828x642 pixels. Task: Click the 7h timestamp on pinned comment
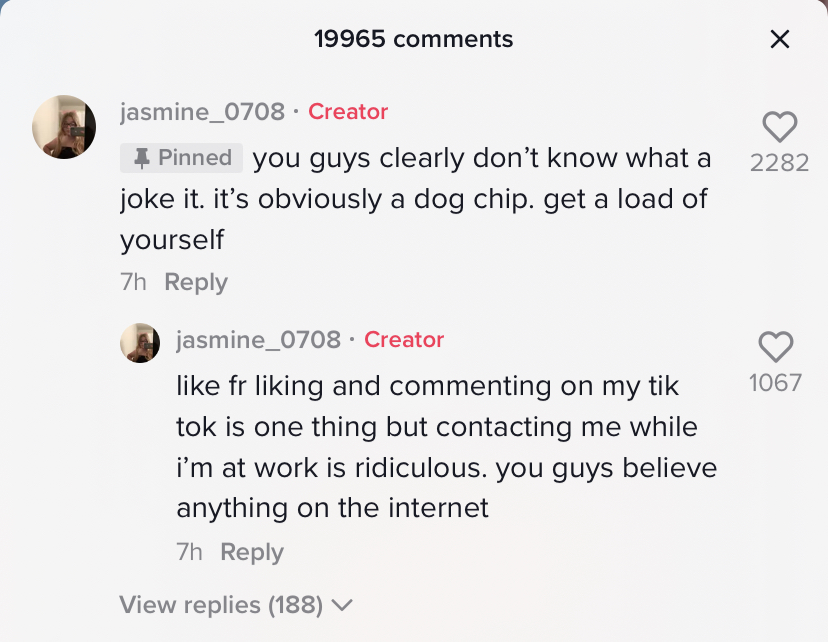click(131, 281)
